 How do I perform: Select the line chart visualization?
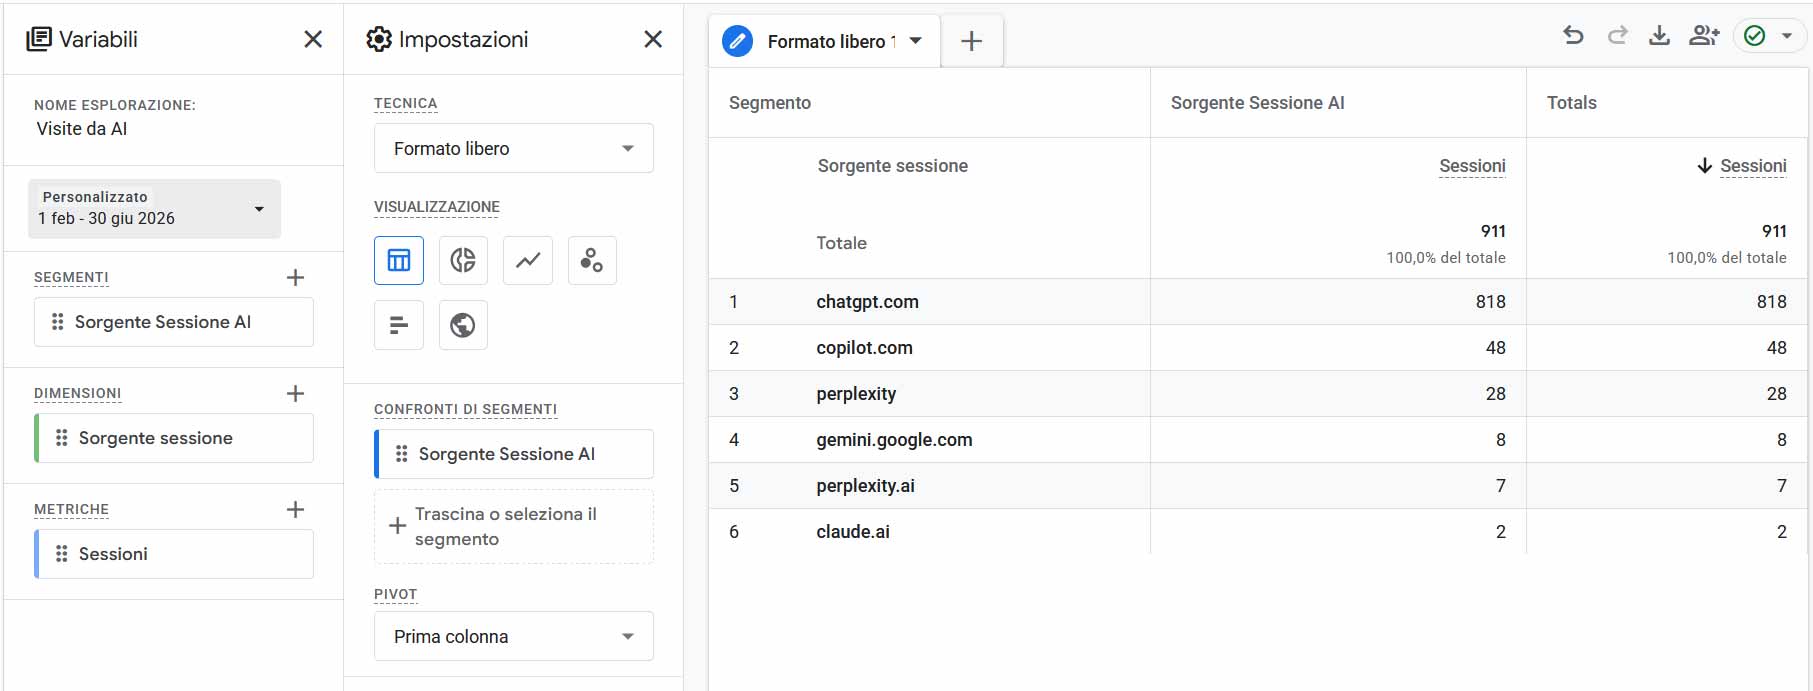(x=528, y=261)
